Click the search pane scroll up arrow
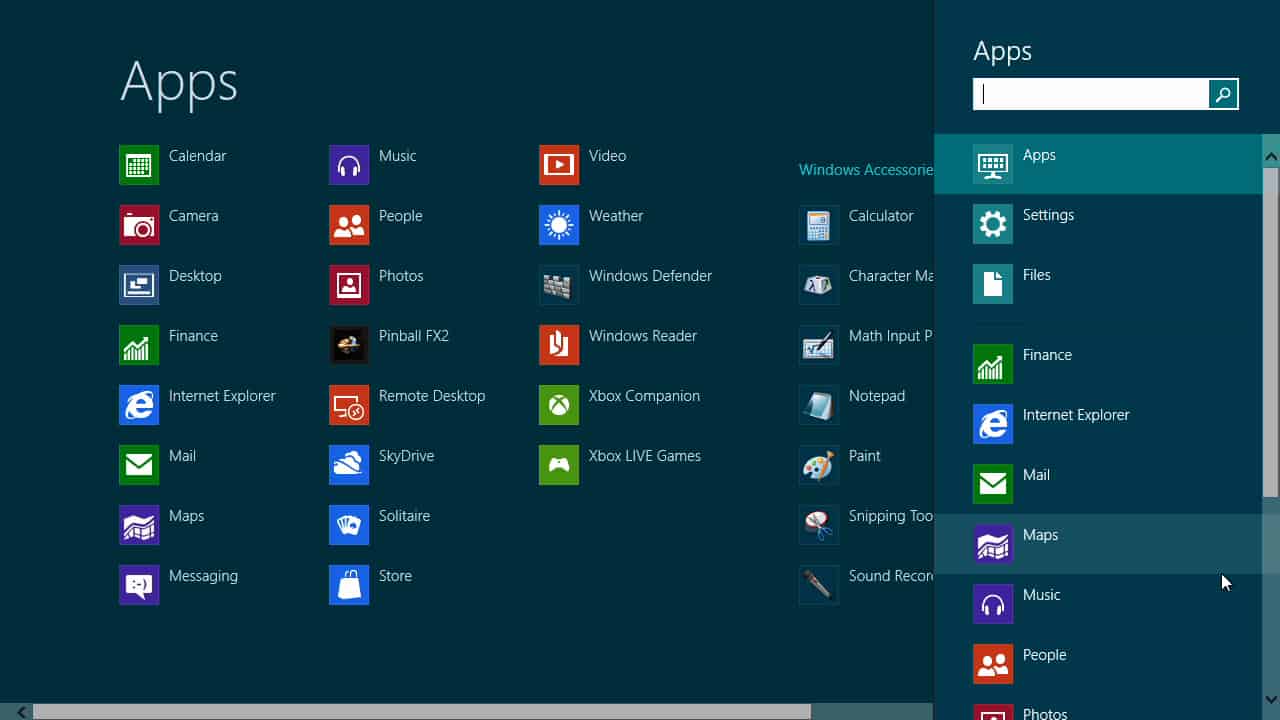1280x720 pixels. click(x=1271, y=156)
